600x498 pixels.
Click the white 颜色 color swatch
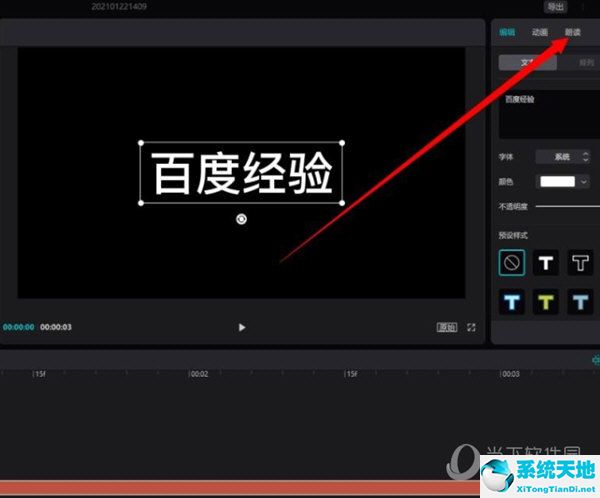558,181
